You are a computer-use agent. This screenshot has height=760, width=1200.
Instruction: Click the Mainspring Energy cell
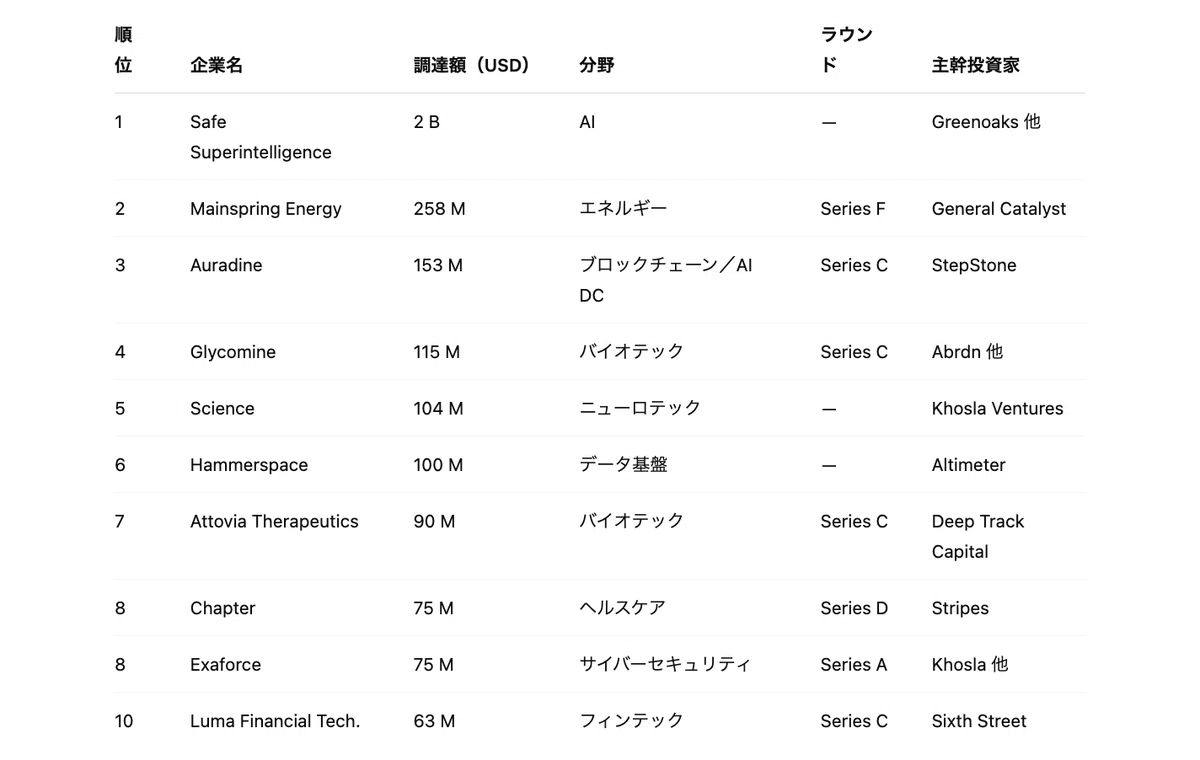click(266, 209)
